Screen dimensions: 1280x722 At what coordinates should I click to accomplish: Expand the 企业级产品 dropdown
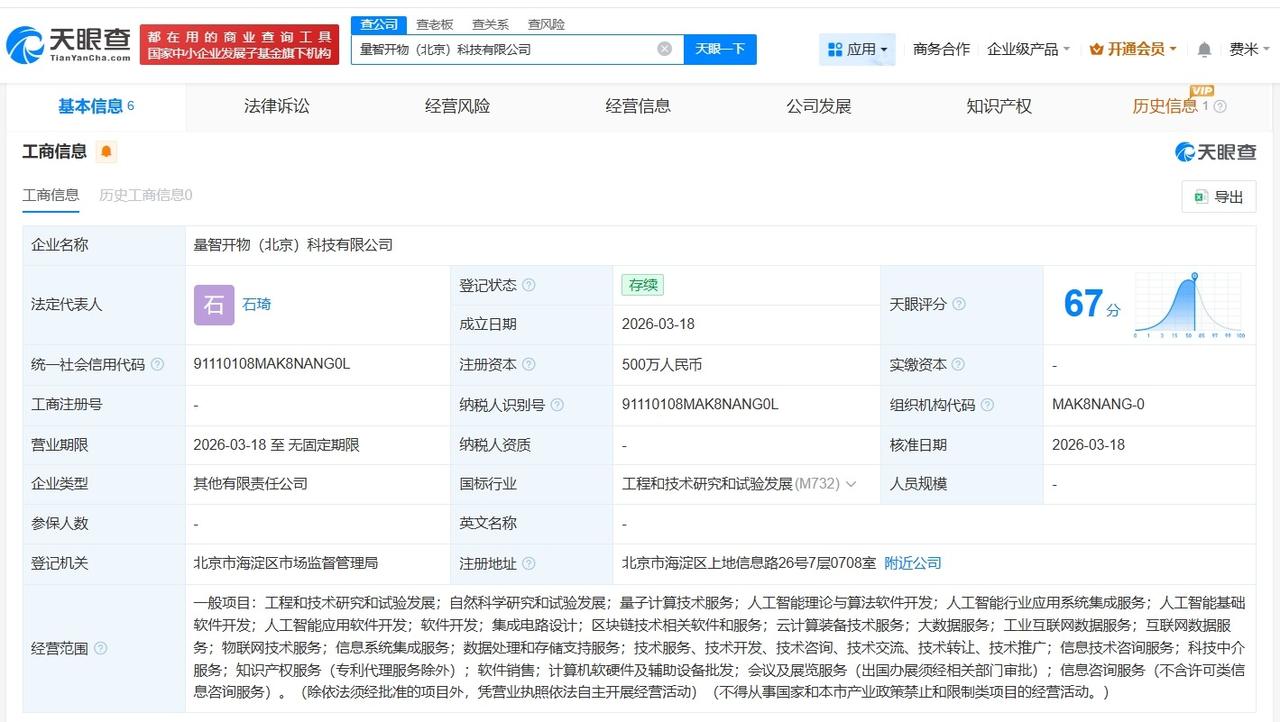1029,48
